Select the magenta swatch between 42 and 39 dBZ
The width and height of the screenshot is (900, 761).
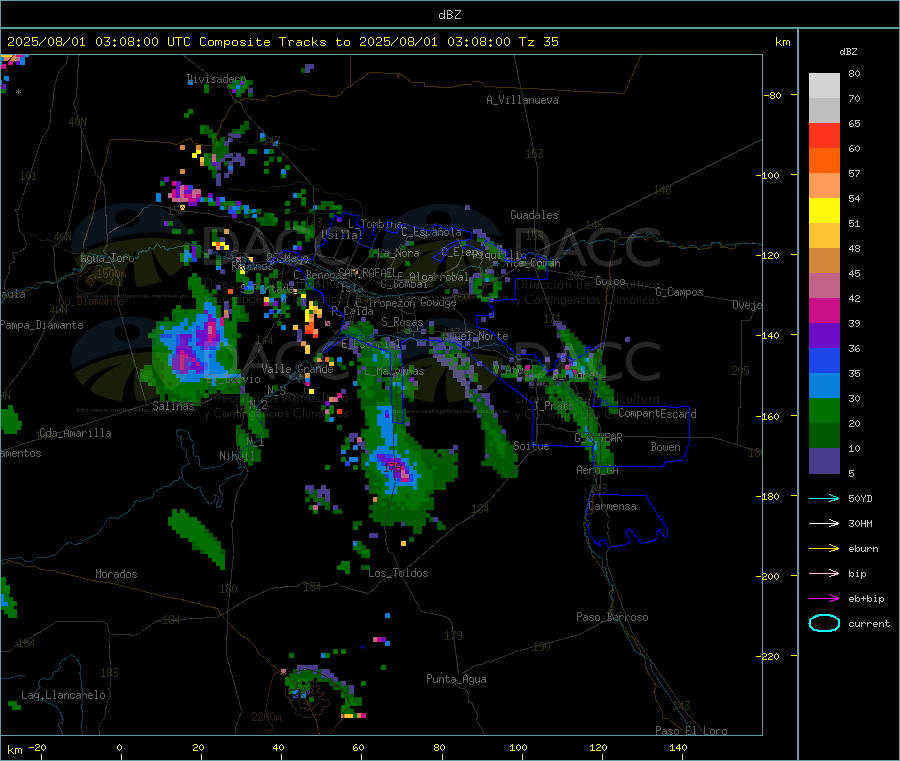(x=824, y=310)
